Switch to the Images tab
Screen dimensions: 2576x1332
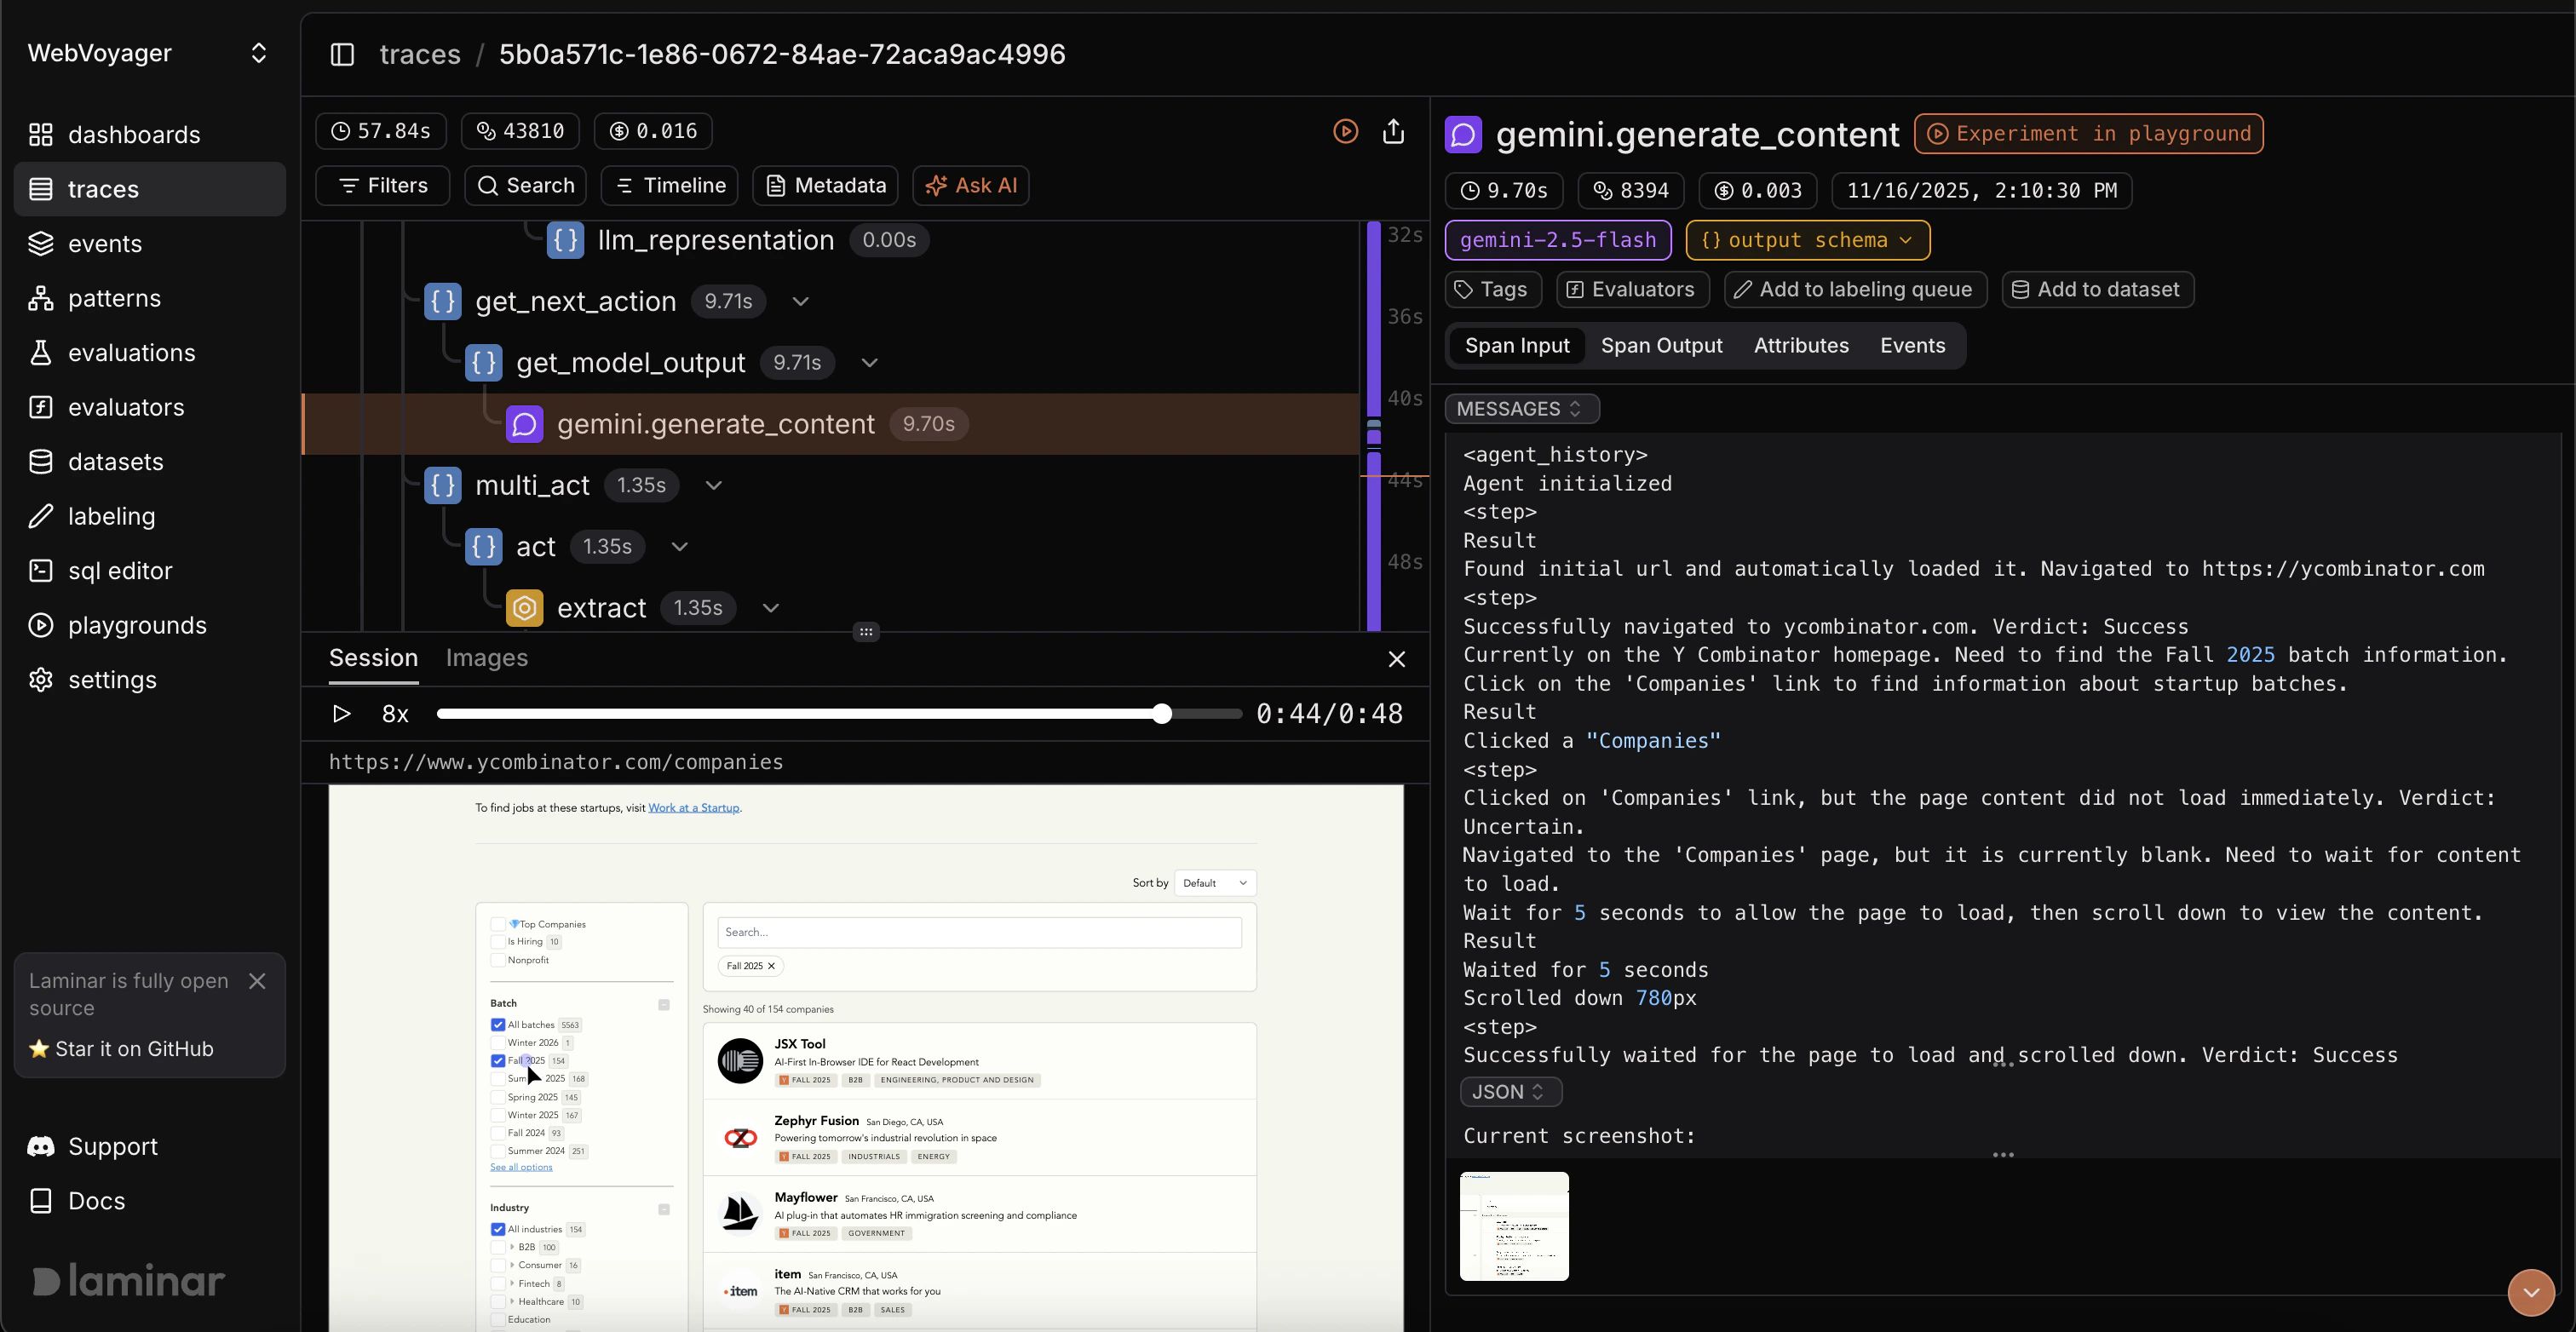tap(486, 658)
